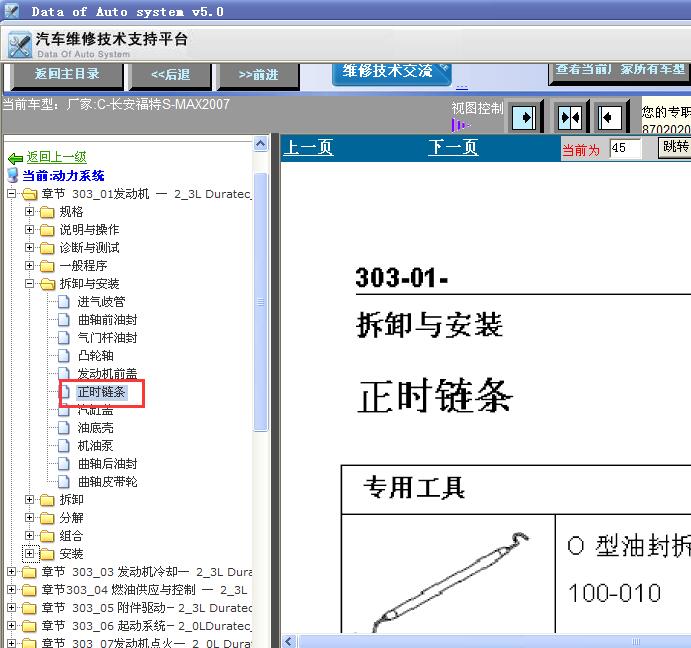Open the 曲轴前油封 document
Screen dimensions: 691x648
pos(108,320)
